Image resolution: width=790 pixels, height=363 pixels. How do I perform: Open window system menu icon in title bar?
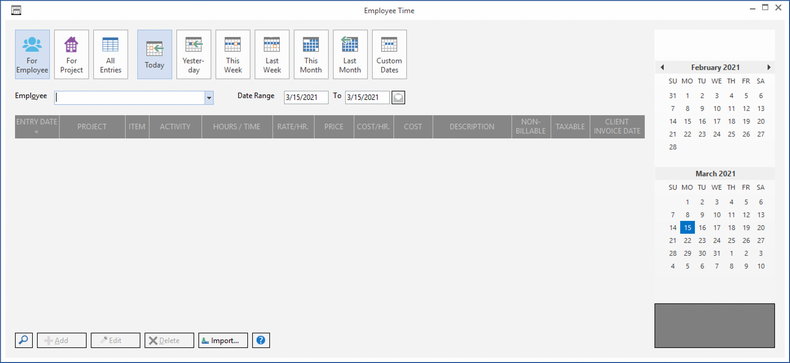coord(17,10)
